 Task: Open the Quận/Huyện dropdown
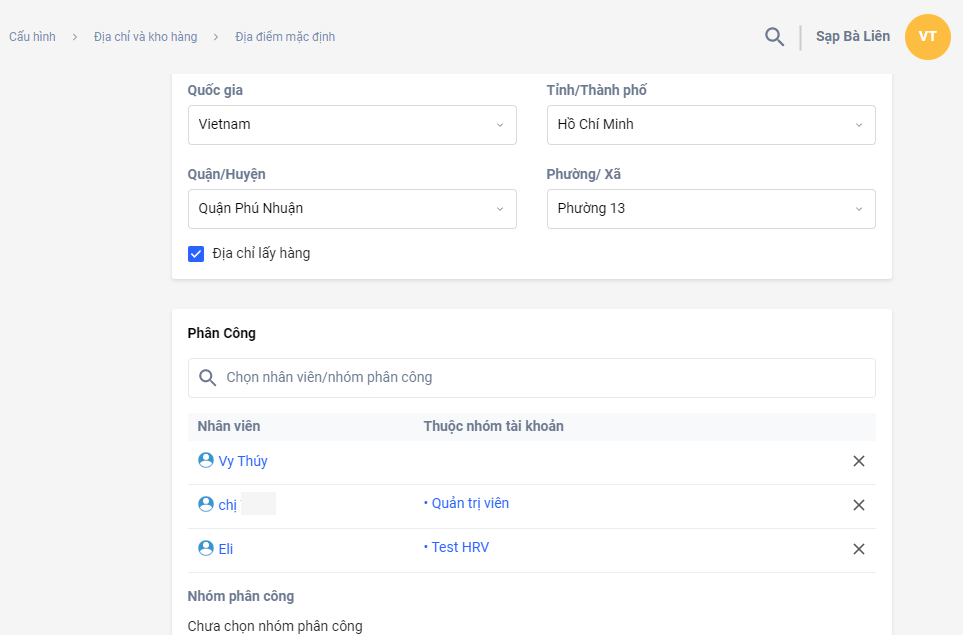(352, 209)
